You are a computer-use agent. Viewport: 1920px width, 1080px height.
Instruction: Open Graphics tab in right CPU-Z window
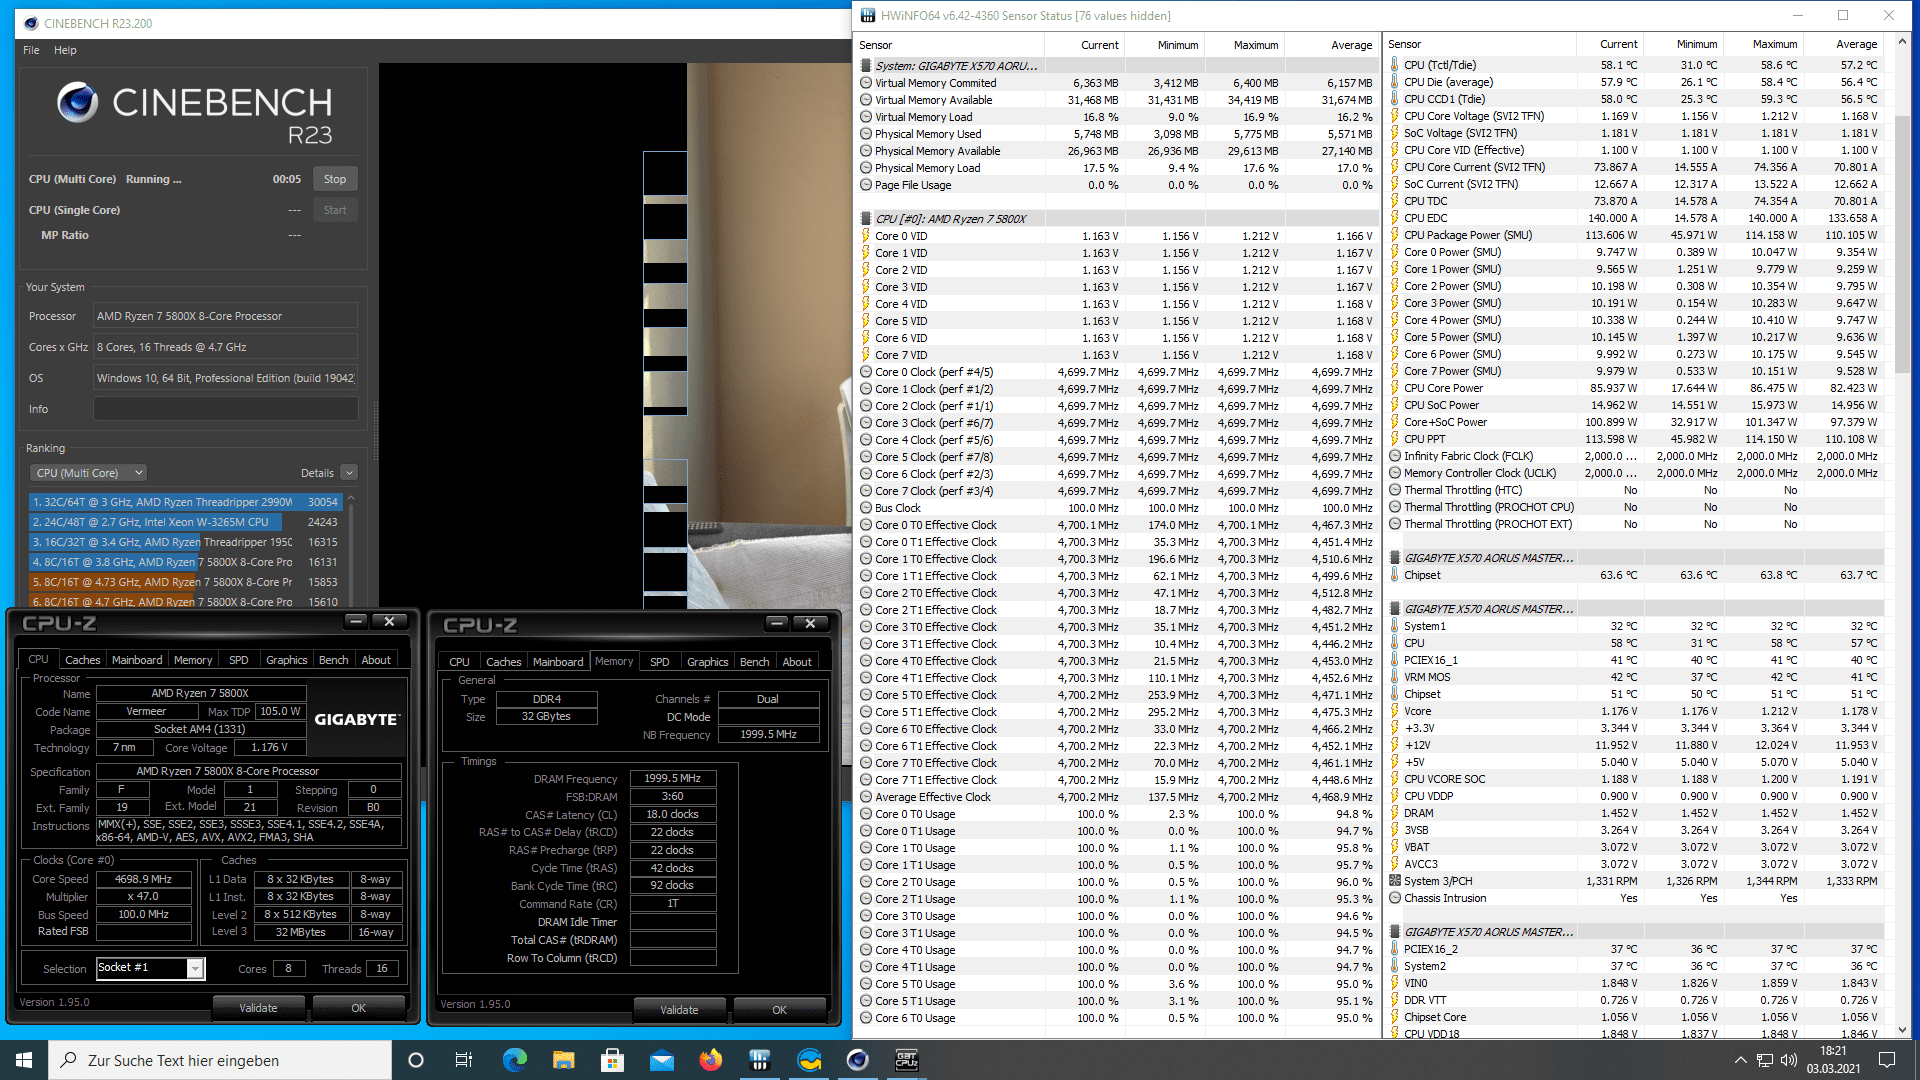[707, 662]
